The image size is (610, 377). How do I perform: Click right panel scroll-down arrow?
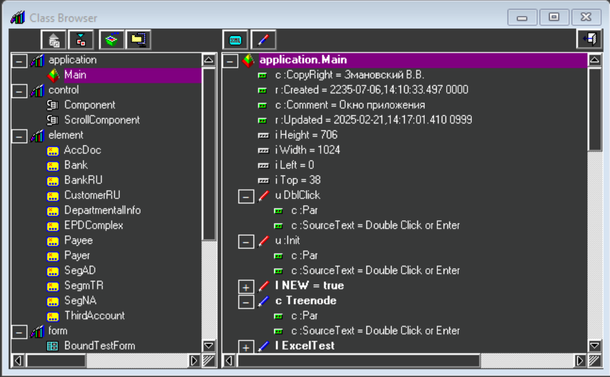click(x=594, y=346)
